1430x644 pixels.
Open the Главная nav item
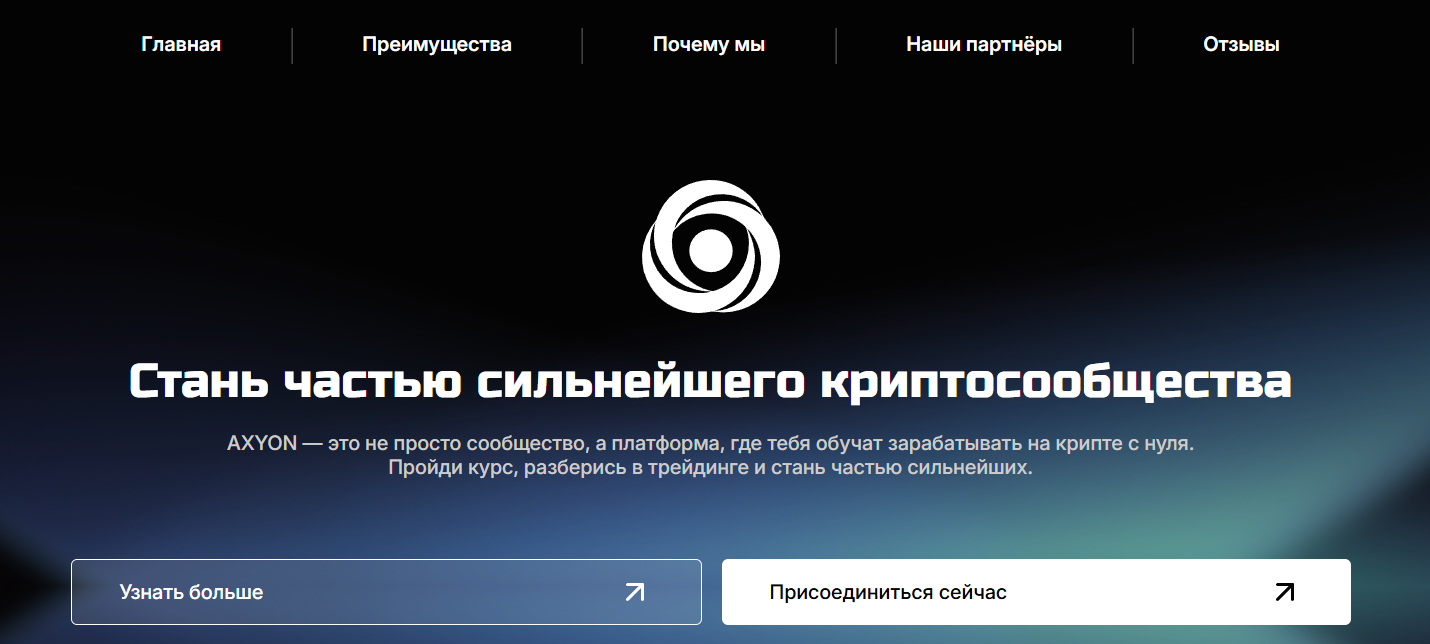click(181, 44)
